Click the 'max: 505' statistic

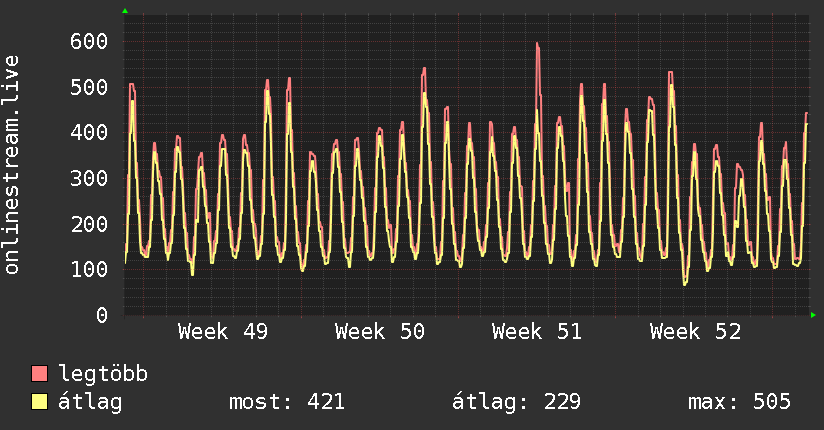coord(739,402)
